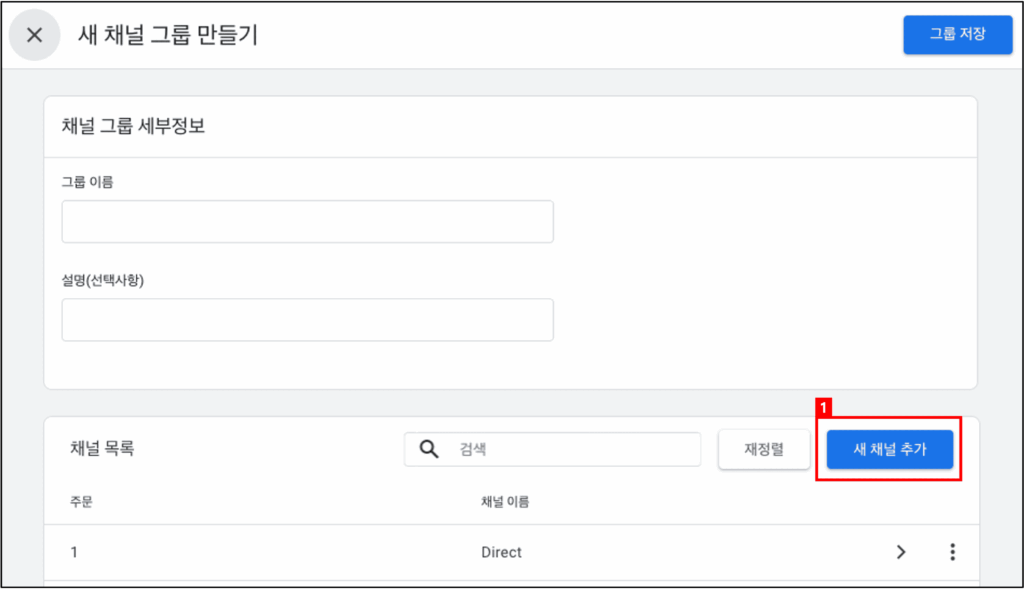Click the 채널 이름 column header
The width and height of the screenshot is (1024, 589).
[505, 502]
